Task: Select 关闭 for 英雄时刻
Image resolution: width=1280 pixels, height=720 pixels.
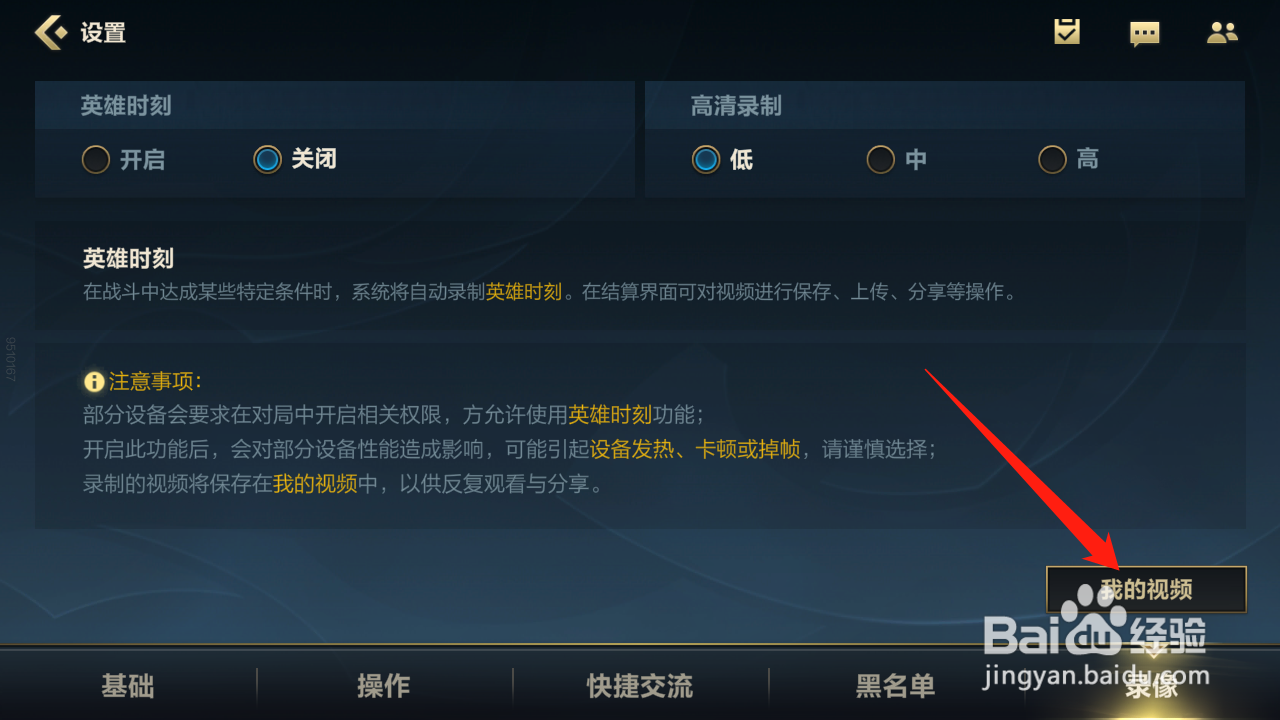Action: point(294,159)
